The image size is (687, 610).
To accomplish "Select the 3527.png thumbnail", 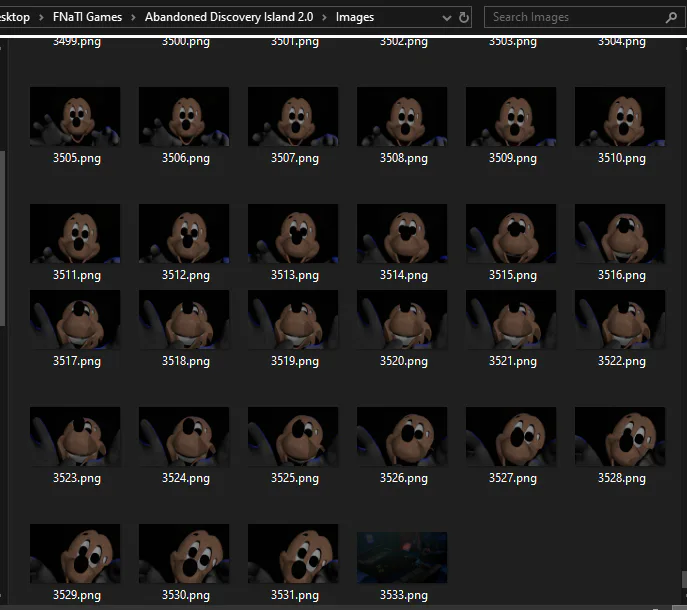I will 511,436.
